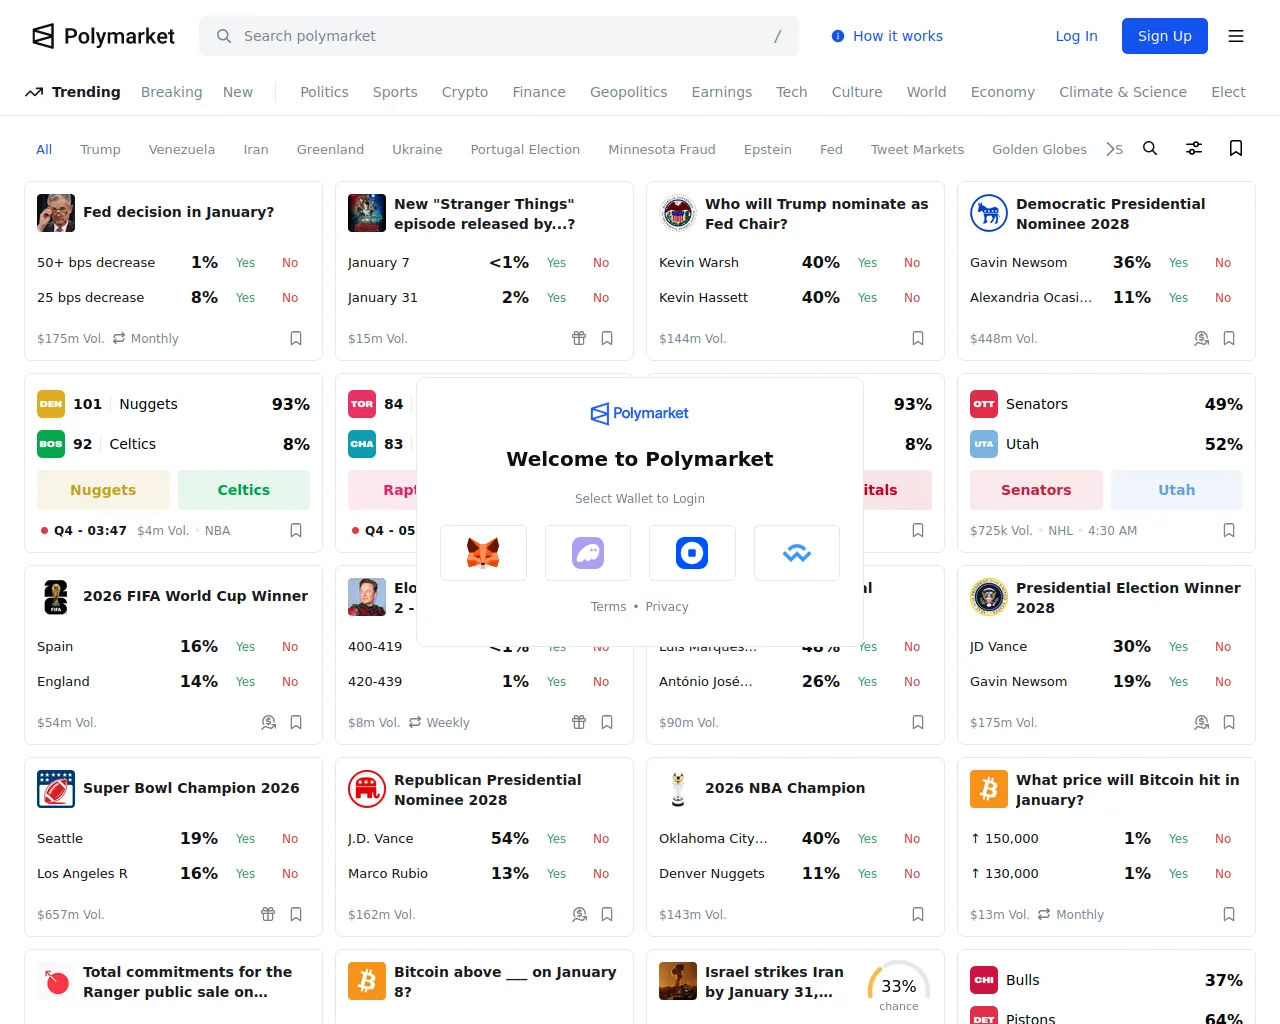Bookmark Presidential Election Winner 2028 market
Screen dimensions: 1280x1024
[x=1229, y=722]
